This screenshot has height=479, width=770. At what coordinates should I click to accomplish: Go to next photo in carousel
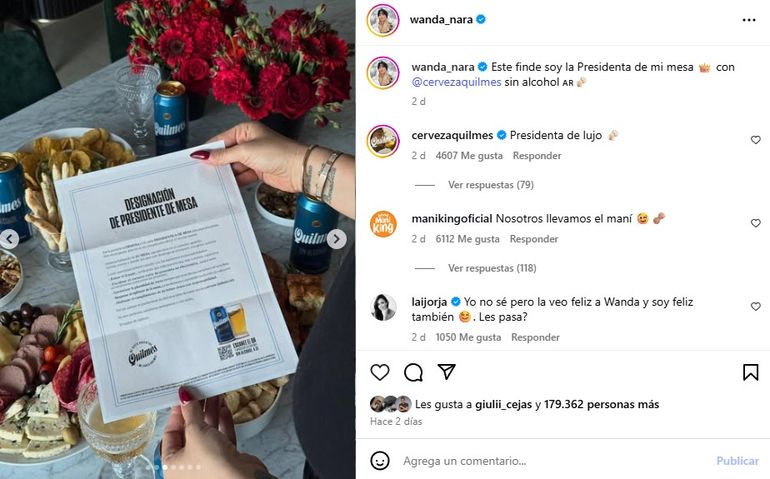coord(336,239)
